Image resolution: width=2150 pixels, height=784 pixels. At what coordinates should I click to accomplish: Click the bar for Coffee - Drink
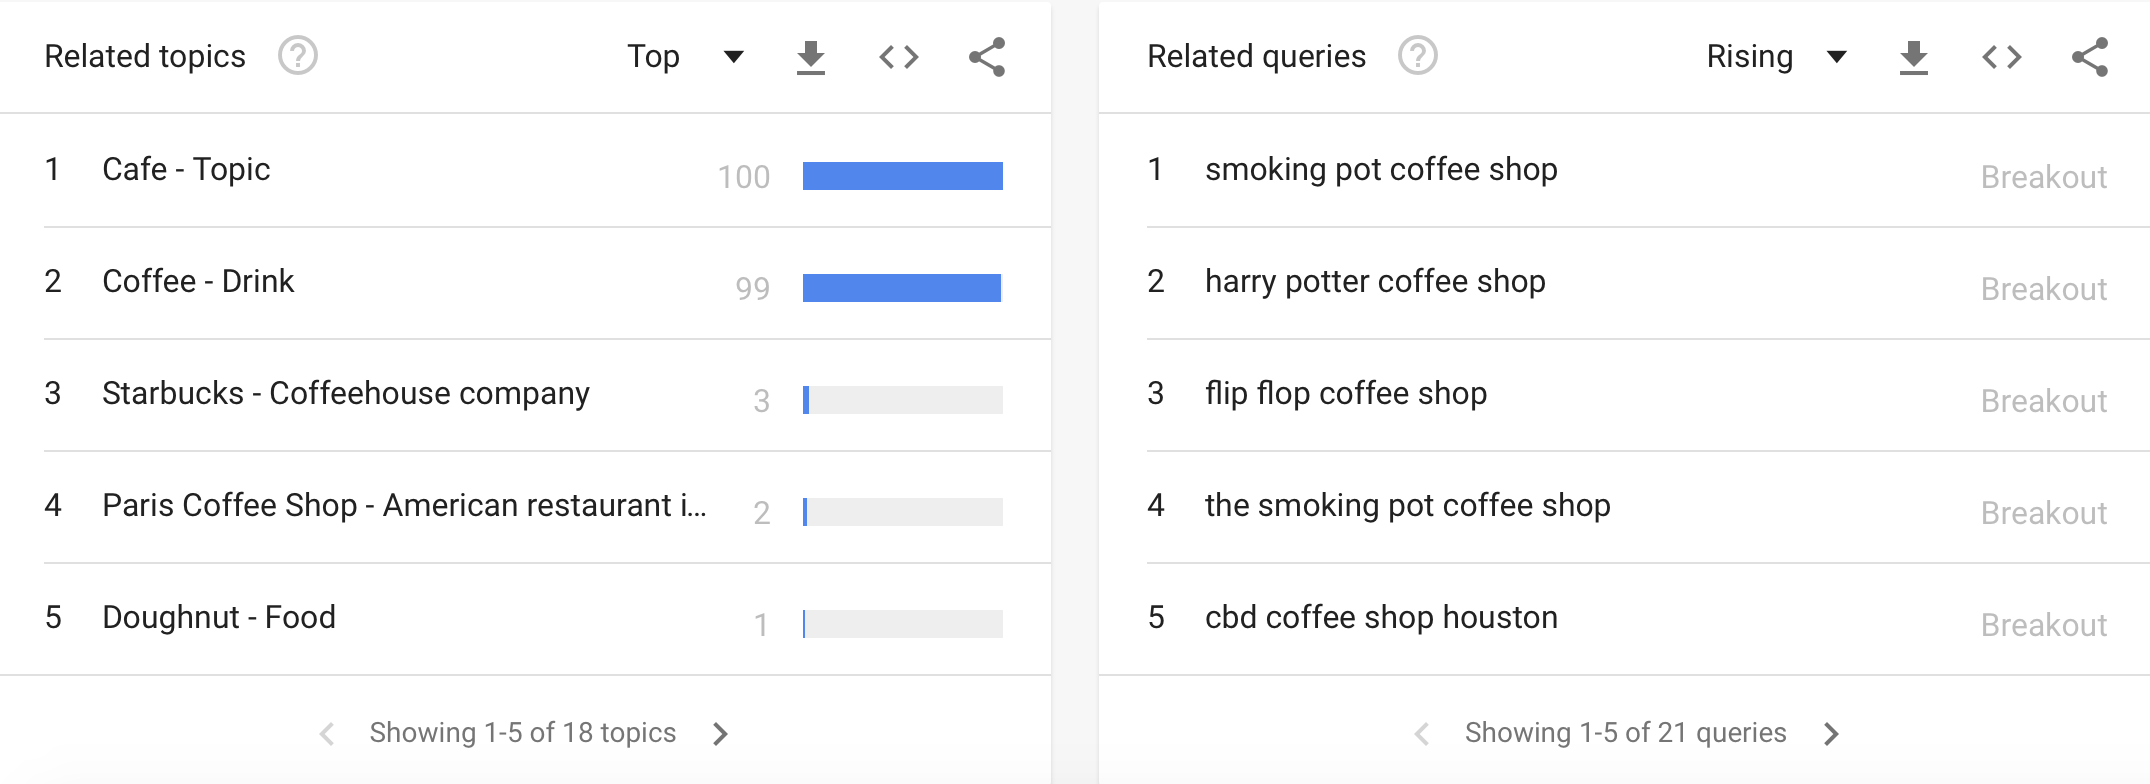pyautogui.click(x=902, y=288)
